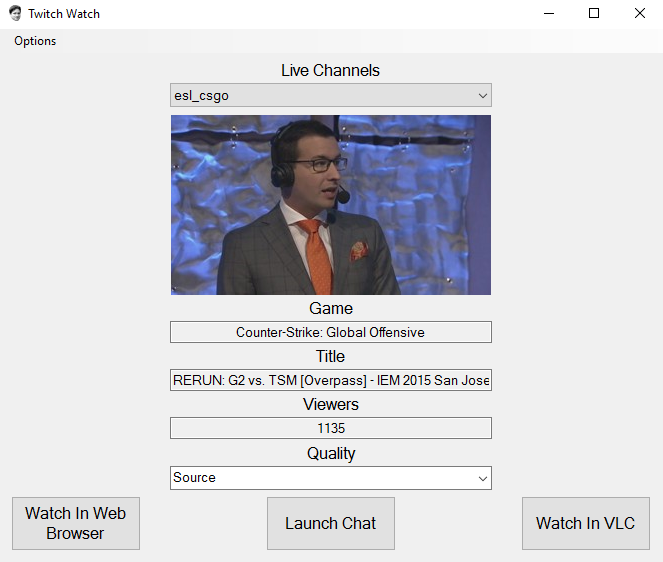Click the Watch In VLC button
Image resolution: width=663 pixels, height=562 pixels.
coord(586,523)
